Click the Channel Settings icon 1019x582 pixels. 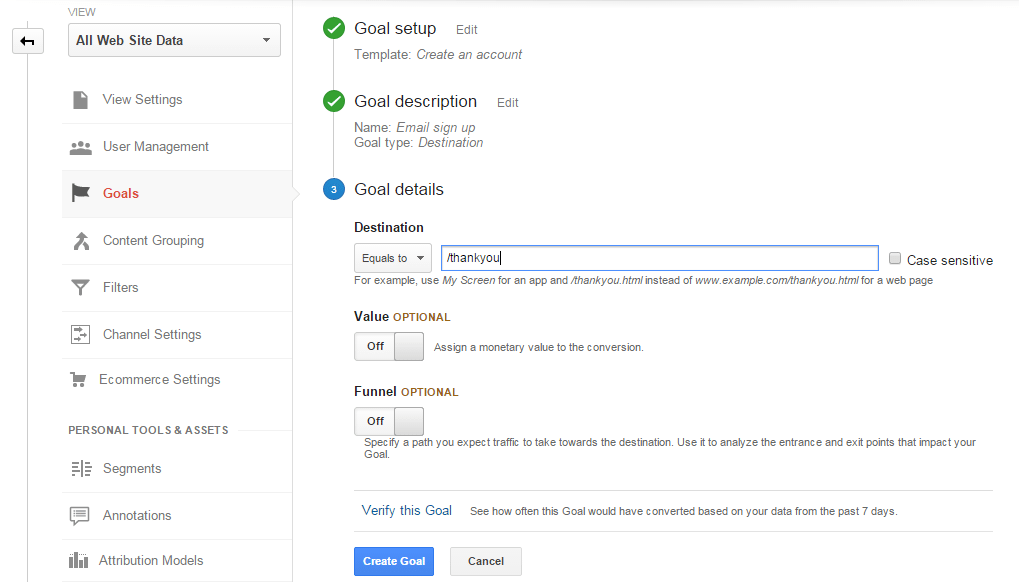click(x=81, y=335)
